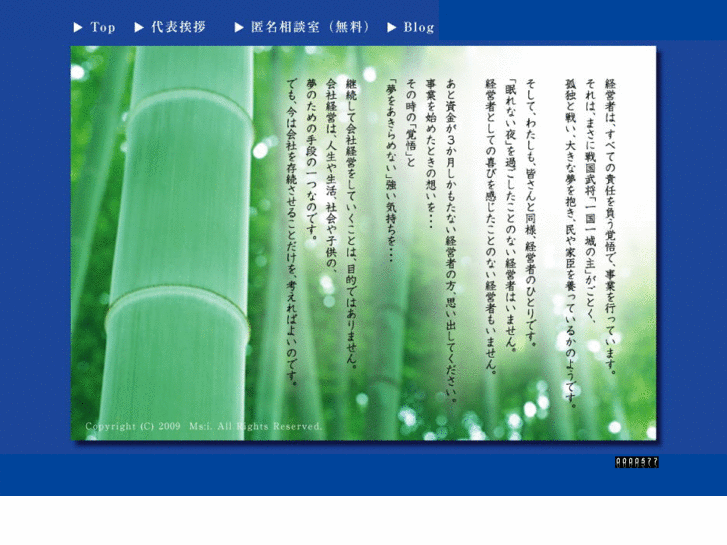Click the line その時の「覚悟」と
This screenshot has height=545, width=727.
(x=411, y=123)
